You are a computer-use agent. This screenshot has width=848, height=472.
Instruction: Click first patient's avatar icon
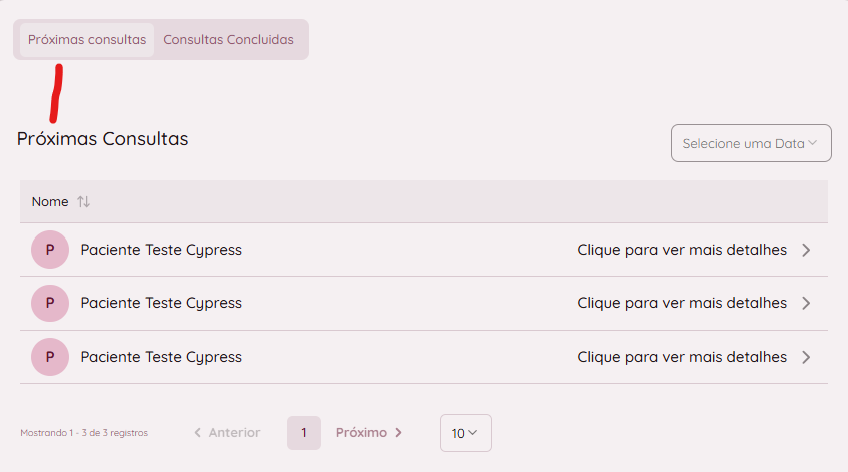pyautogui.click(x=50, y=250)
